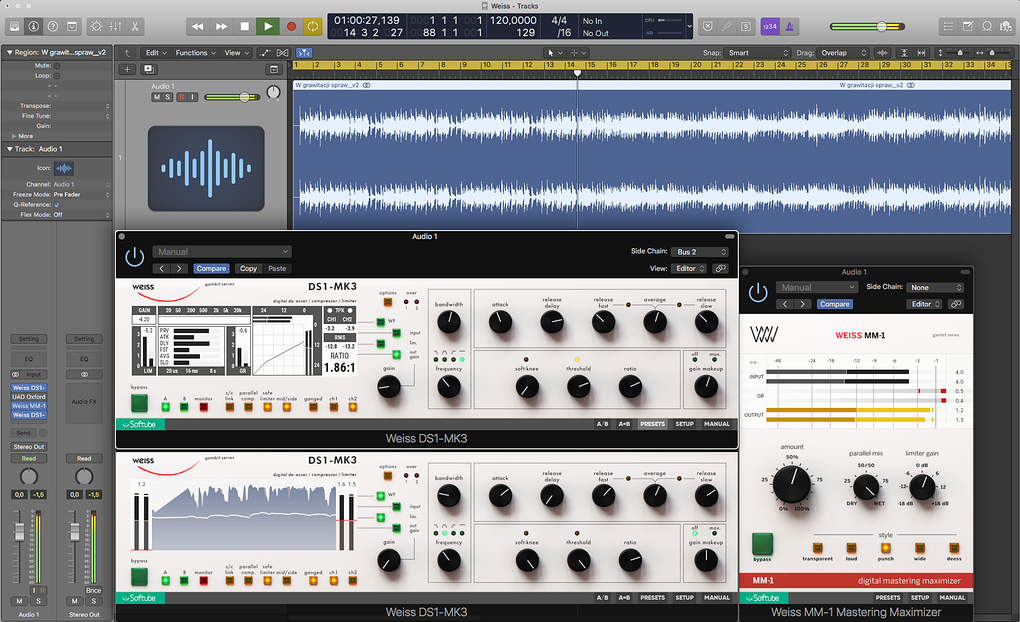Click Paste in the DS1-MK3 plugin header
1020x622 pixels.
(x=277, y=268)
